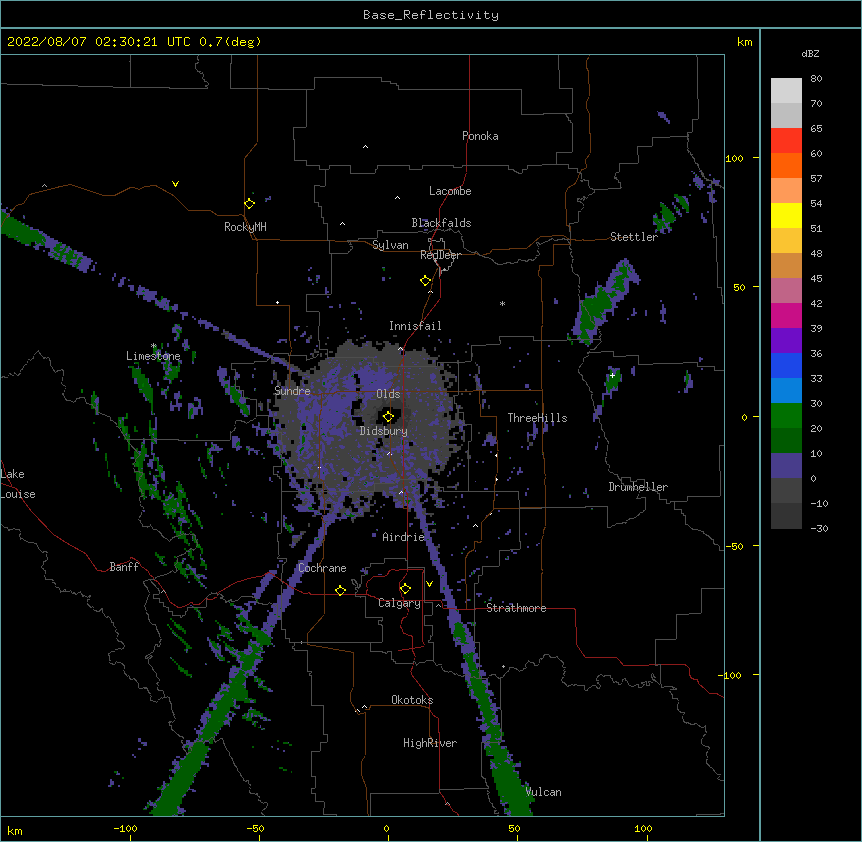Pick the light gray 80 dBZ legend swatch
The width and height of the screenshot is (862, 842).
[x=786, y=91]
